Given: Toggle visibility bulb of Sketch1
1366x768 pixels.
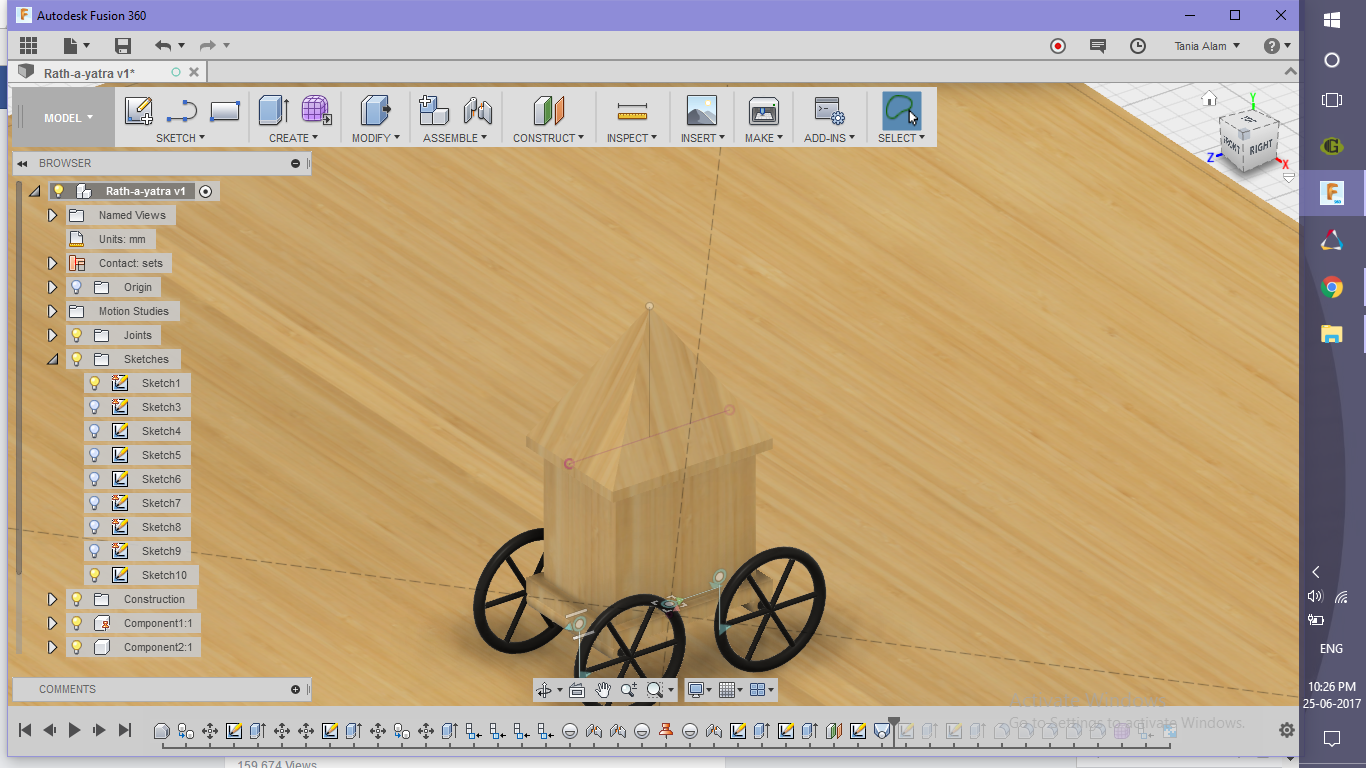Looking at the screenshot, I should (95, 383).
